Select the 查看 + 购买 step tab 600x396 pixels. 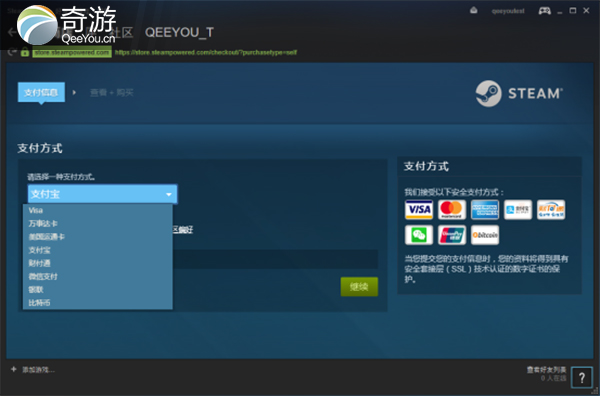point(111,93)
